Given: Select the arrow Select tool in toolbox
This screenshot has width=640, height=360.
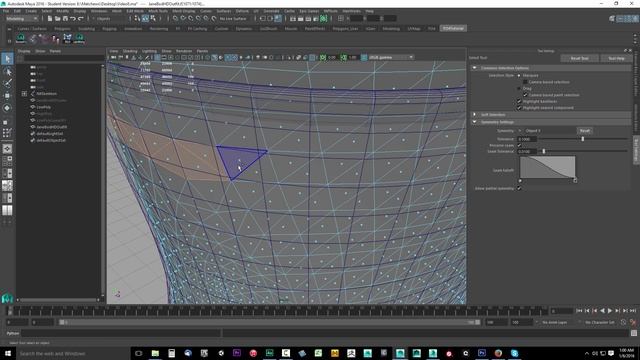Looking at the screenshot, I should tap(7, 59).
